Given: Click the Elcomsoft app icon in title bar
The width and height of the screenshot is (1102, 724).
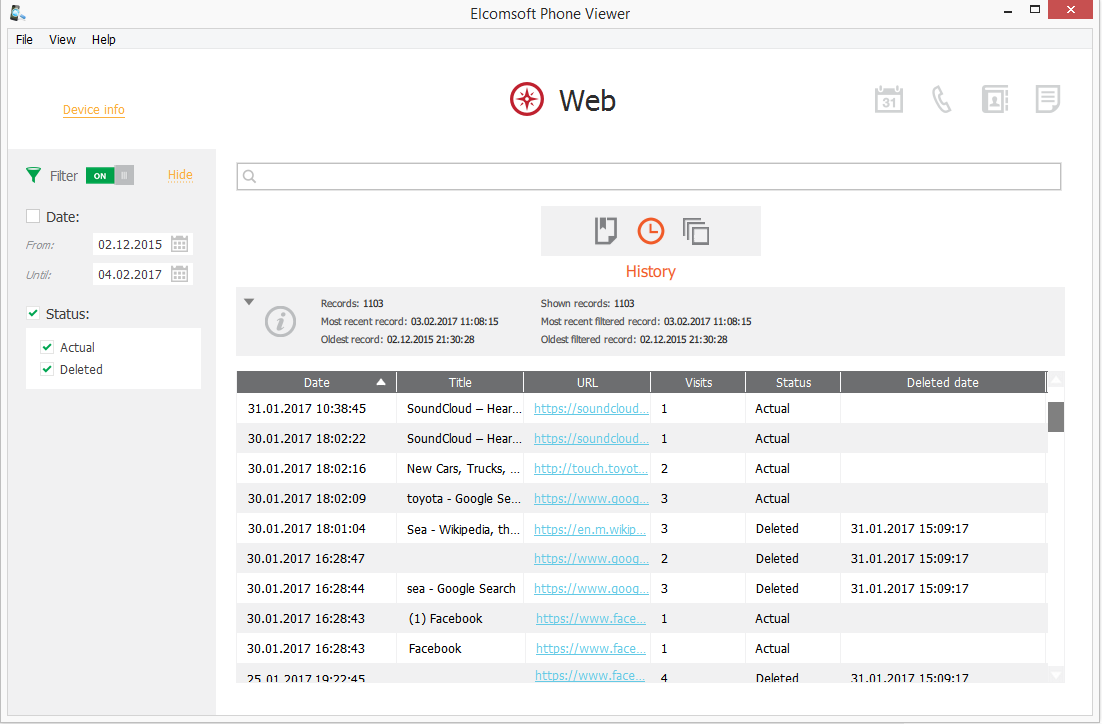Looking at the screenshot, I should pyautogui.click(x=18, y=13).
